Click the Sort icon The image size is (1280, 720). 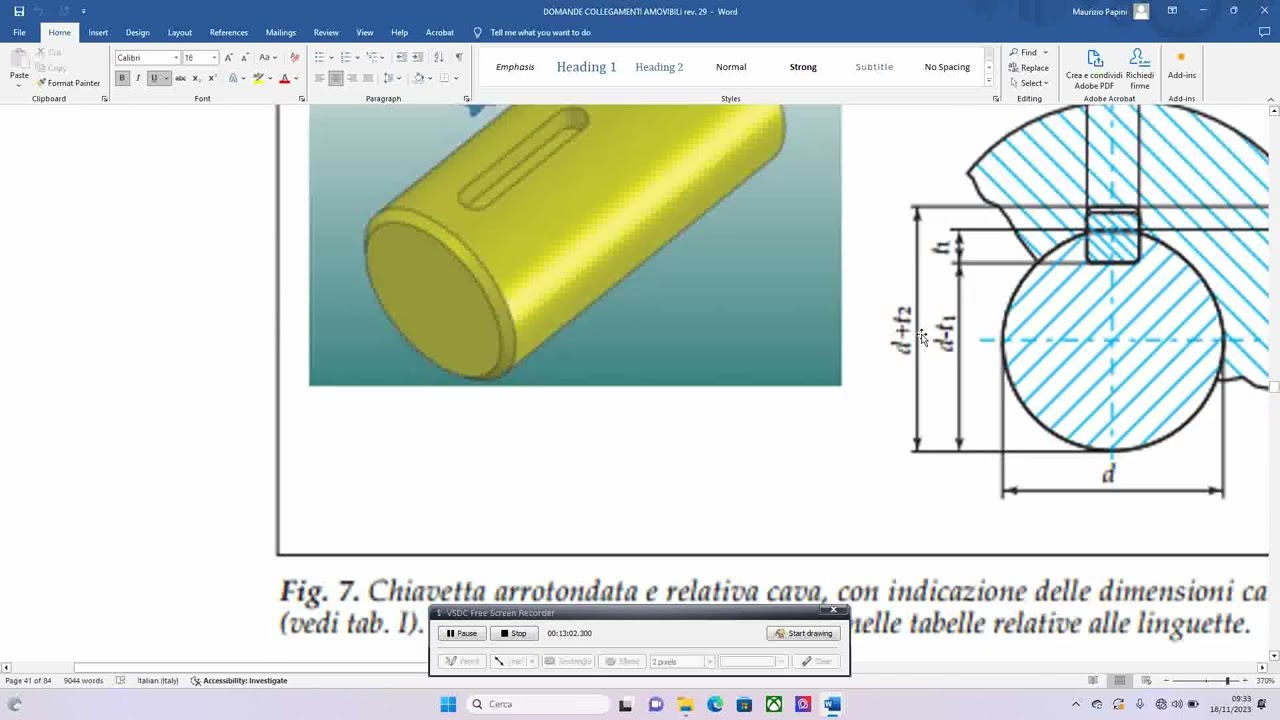tap(439, 57)
